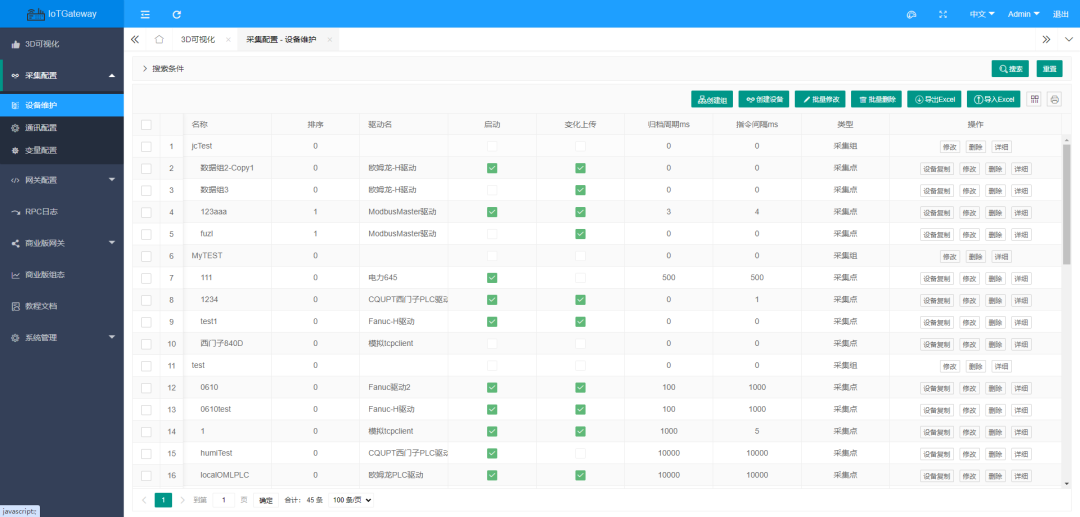
Task: Click 删除 for row 1234
Action: point(995,300)
